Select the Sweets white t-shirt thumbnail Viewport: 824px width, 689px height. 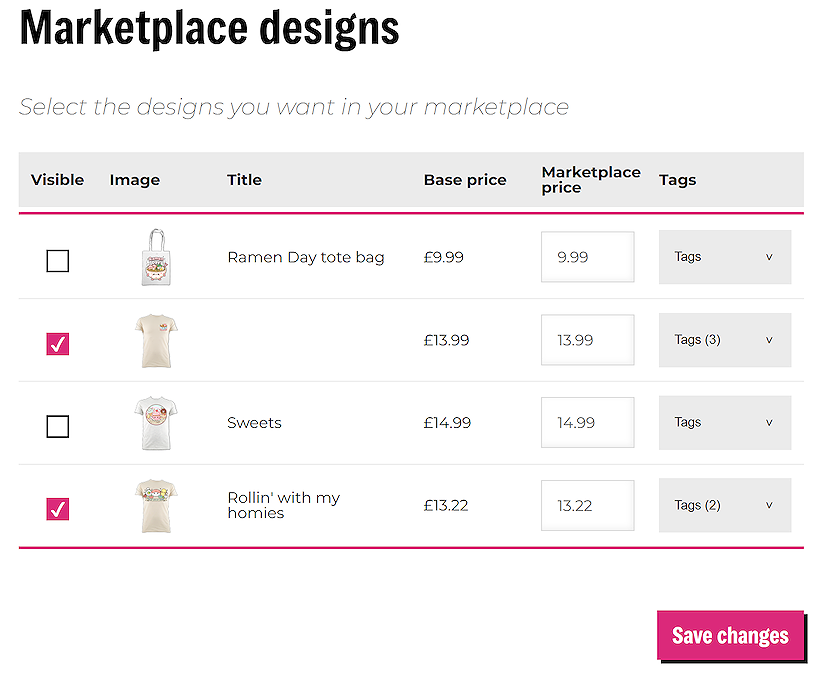tap(158, 423)
